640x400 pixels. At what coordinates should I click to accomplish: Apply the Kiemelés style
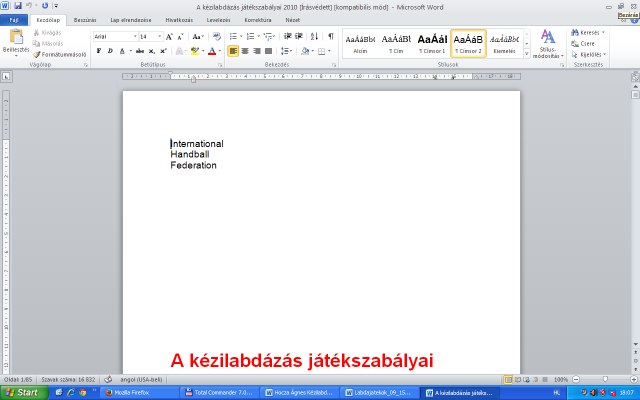pyautogui.click(x=504, y=43)
